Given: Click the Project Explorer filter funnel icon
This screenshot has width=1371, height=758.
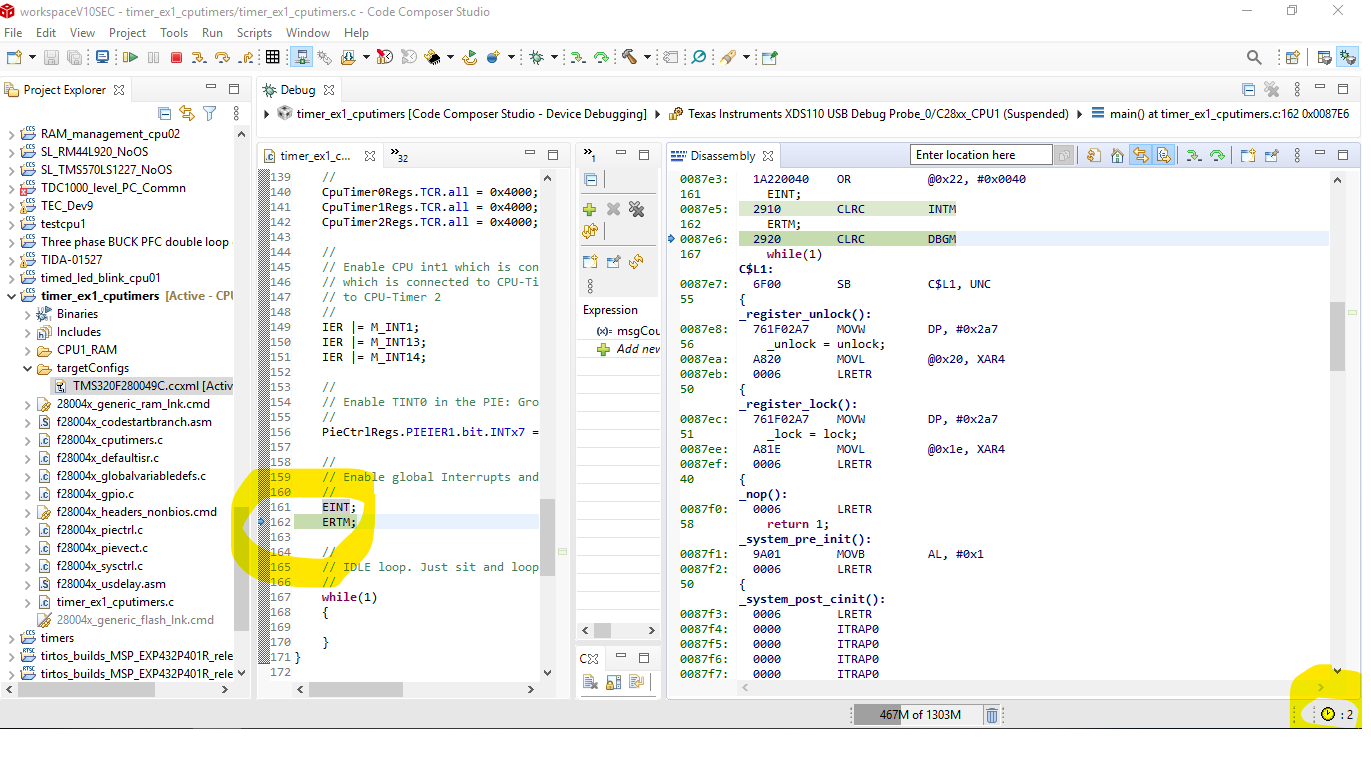Looking at the screenshot, I should pos(209,114).
